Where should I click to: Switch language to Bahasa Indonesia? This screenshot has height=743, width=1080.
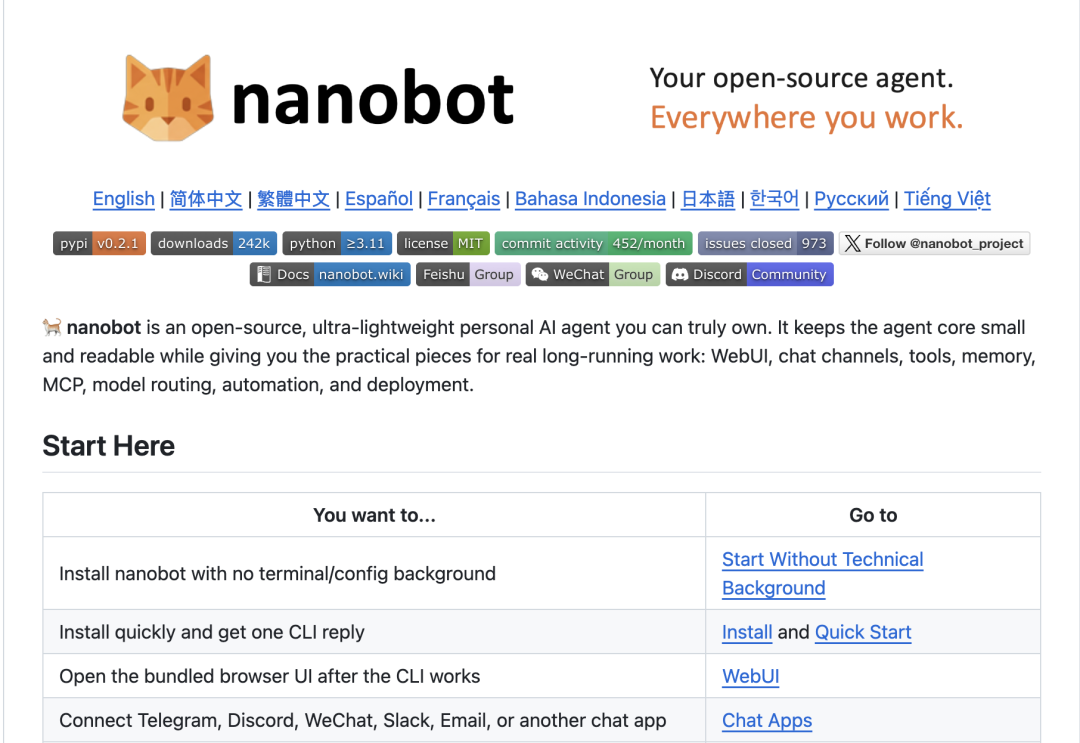[x=590, y=199]
